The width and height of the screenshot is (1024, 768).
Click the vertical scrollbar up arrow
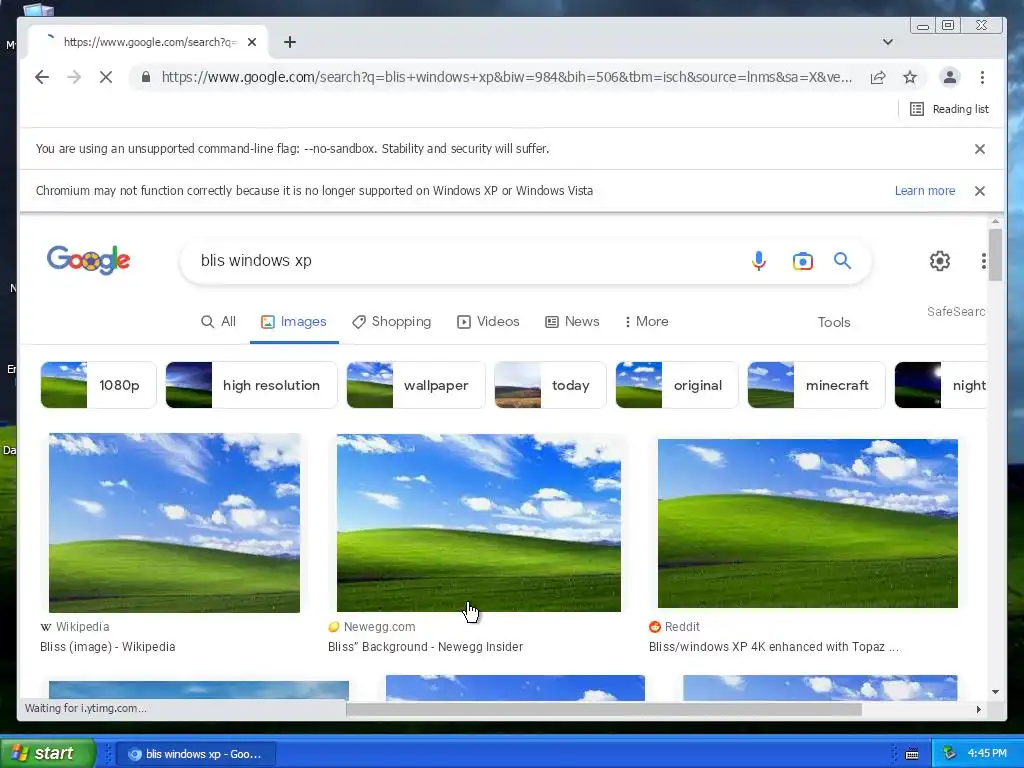[x=995, y=222]
